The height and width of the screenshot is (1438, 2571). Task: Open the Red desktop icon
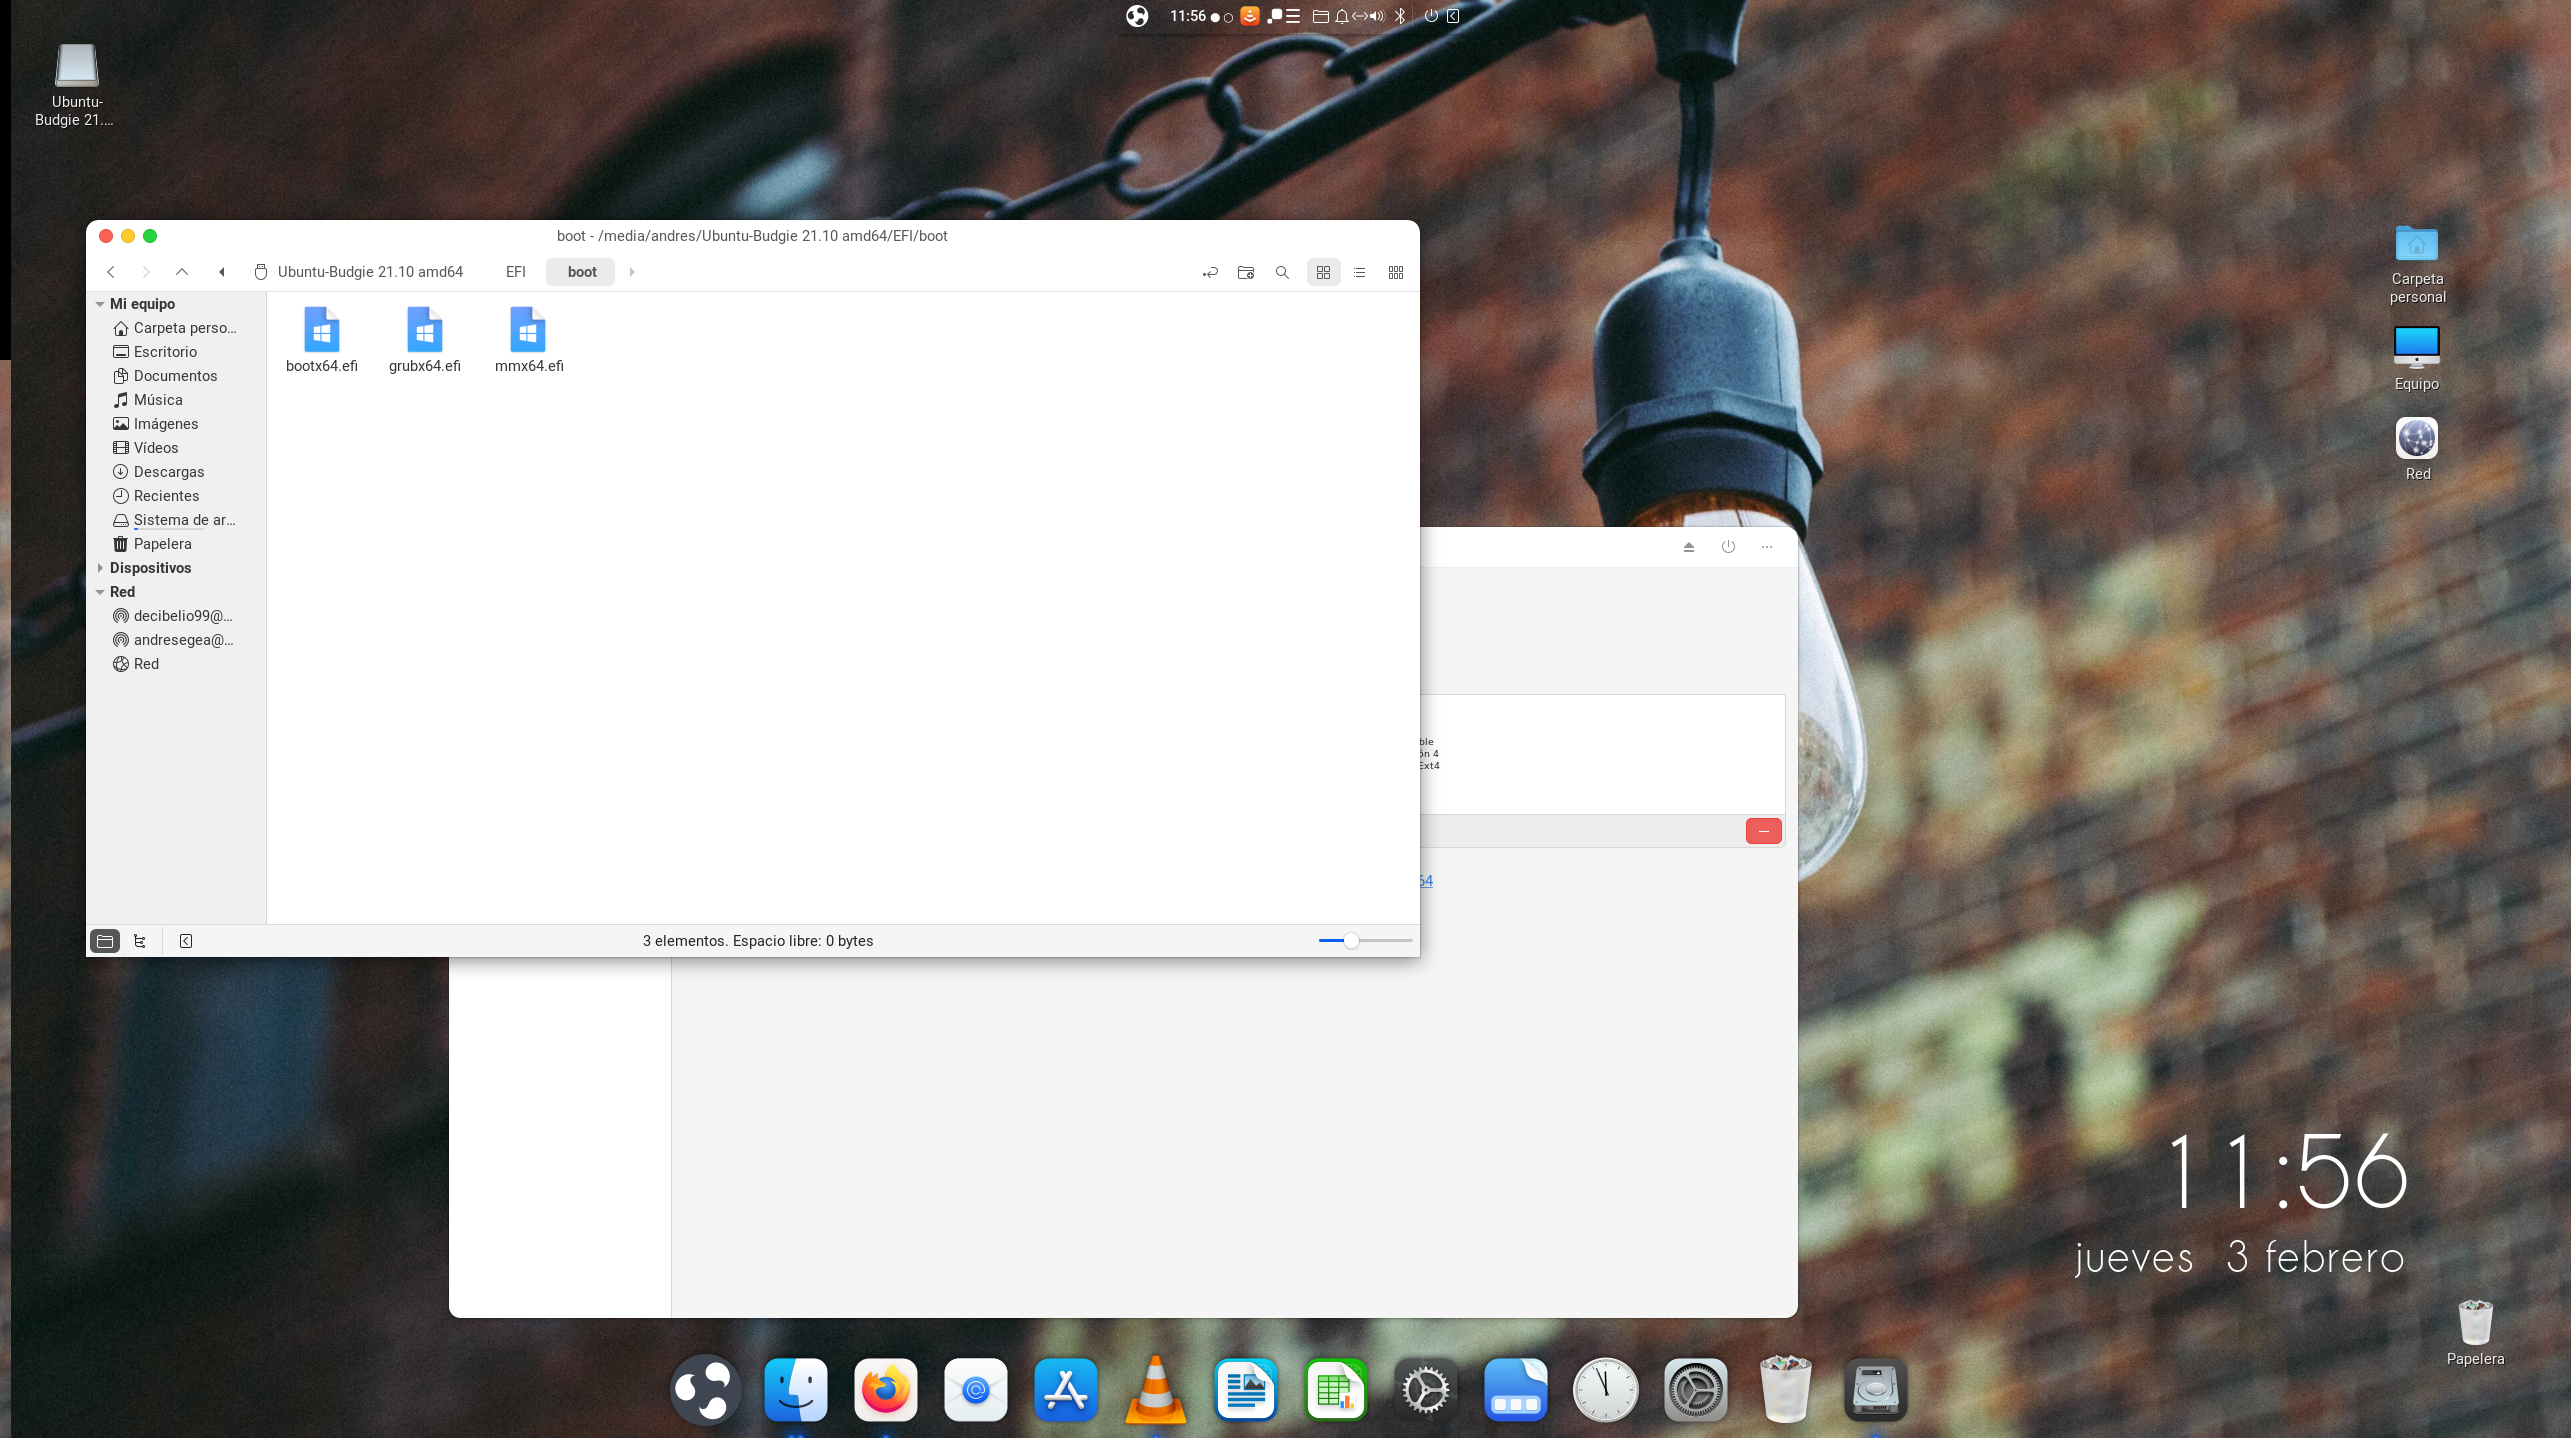(x=2417, y=449)
